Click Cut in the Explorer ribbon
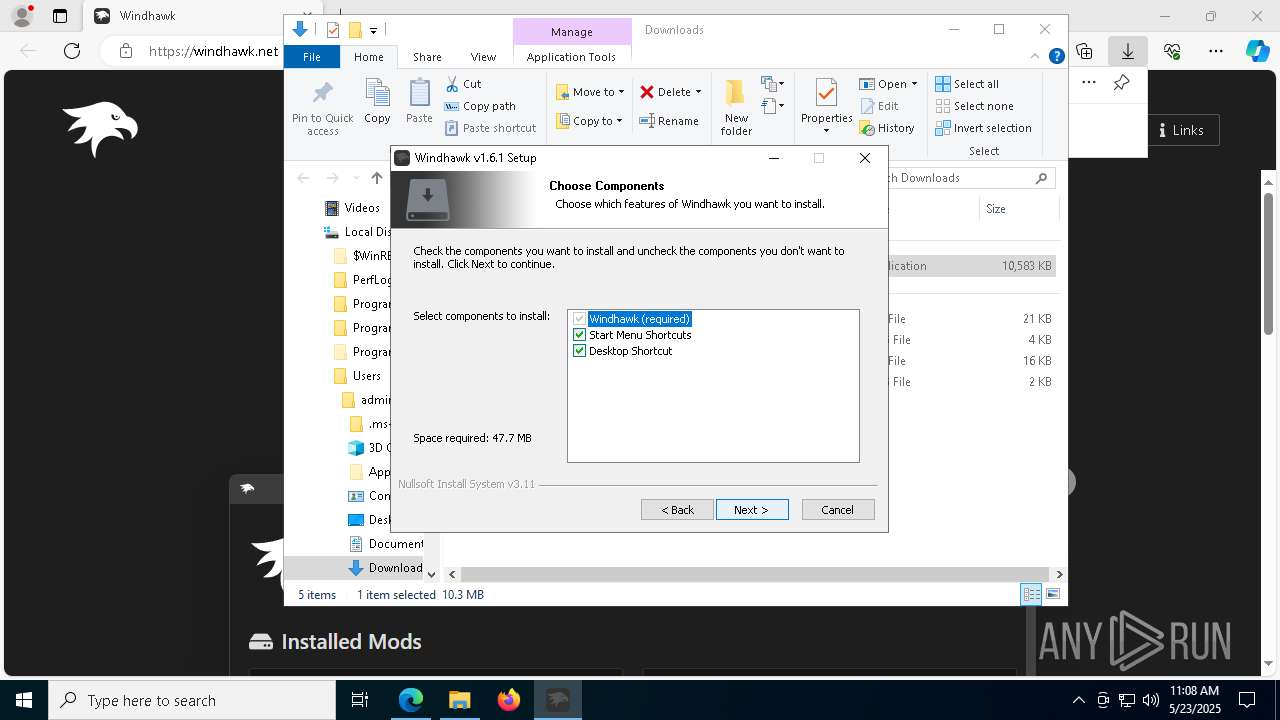Image resolution: width=1280 pixels, height=720 pixels. [x=463, y=84]
